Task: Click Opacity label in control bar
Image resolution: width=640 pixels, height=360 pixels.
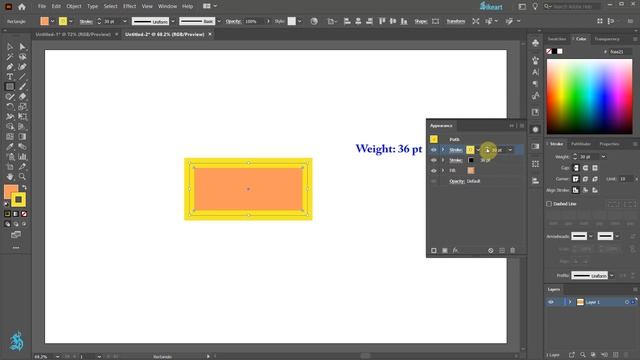Action: click(233, 21)
